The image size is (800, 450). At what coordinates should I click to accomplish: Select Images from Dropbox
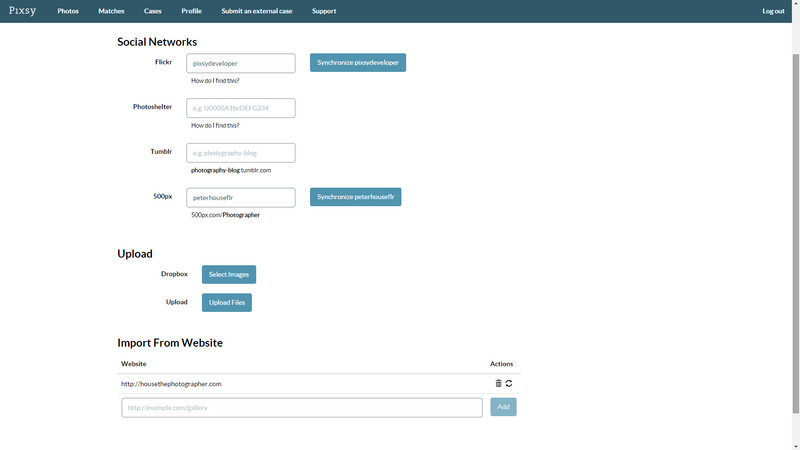click(229, 274)
